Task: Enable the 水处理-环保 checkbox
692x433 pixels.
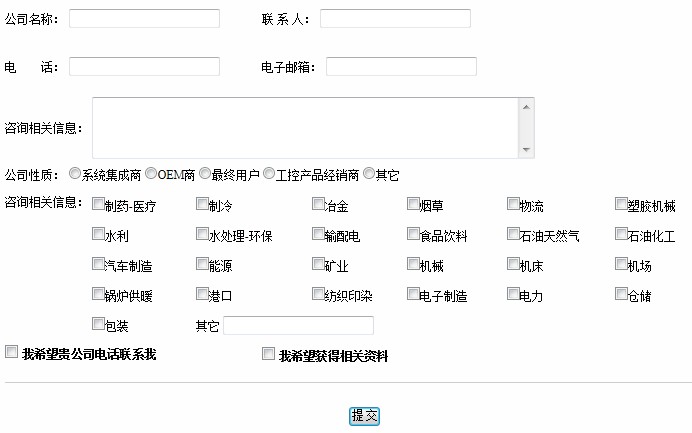Action: click(202, 235)
